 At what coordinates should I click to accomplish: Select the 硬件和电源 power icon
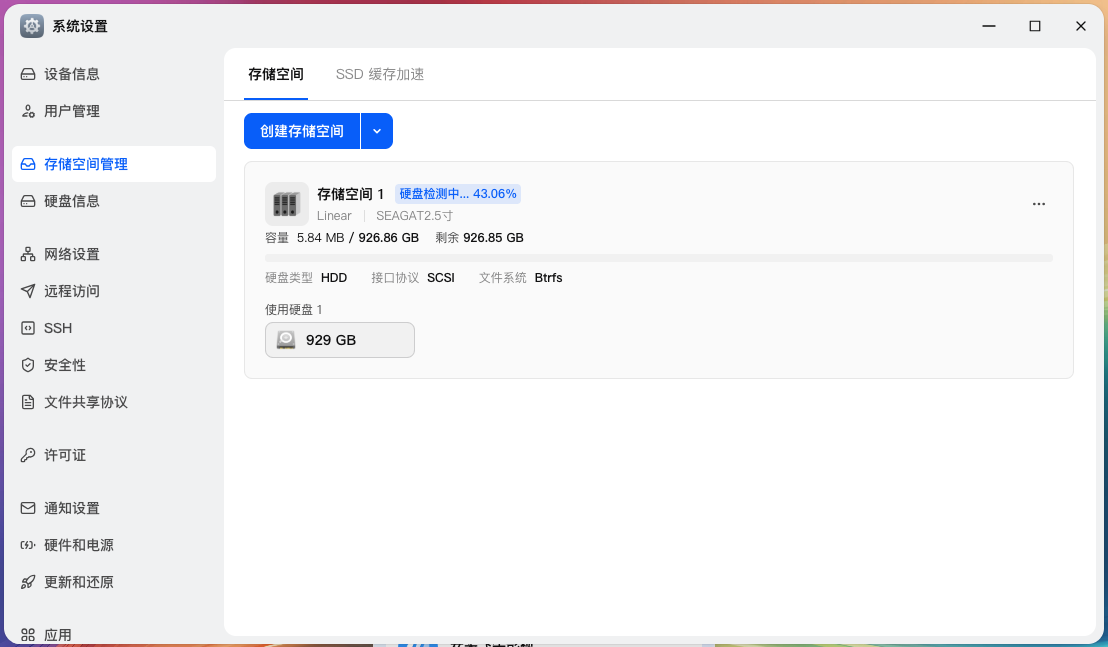27,545
